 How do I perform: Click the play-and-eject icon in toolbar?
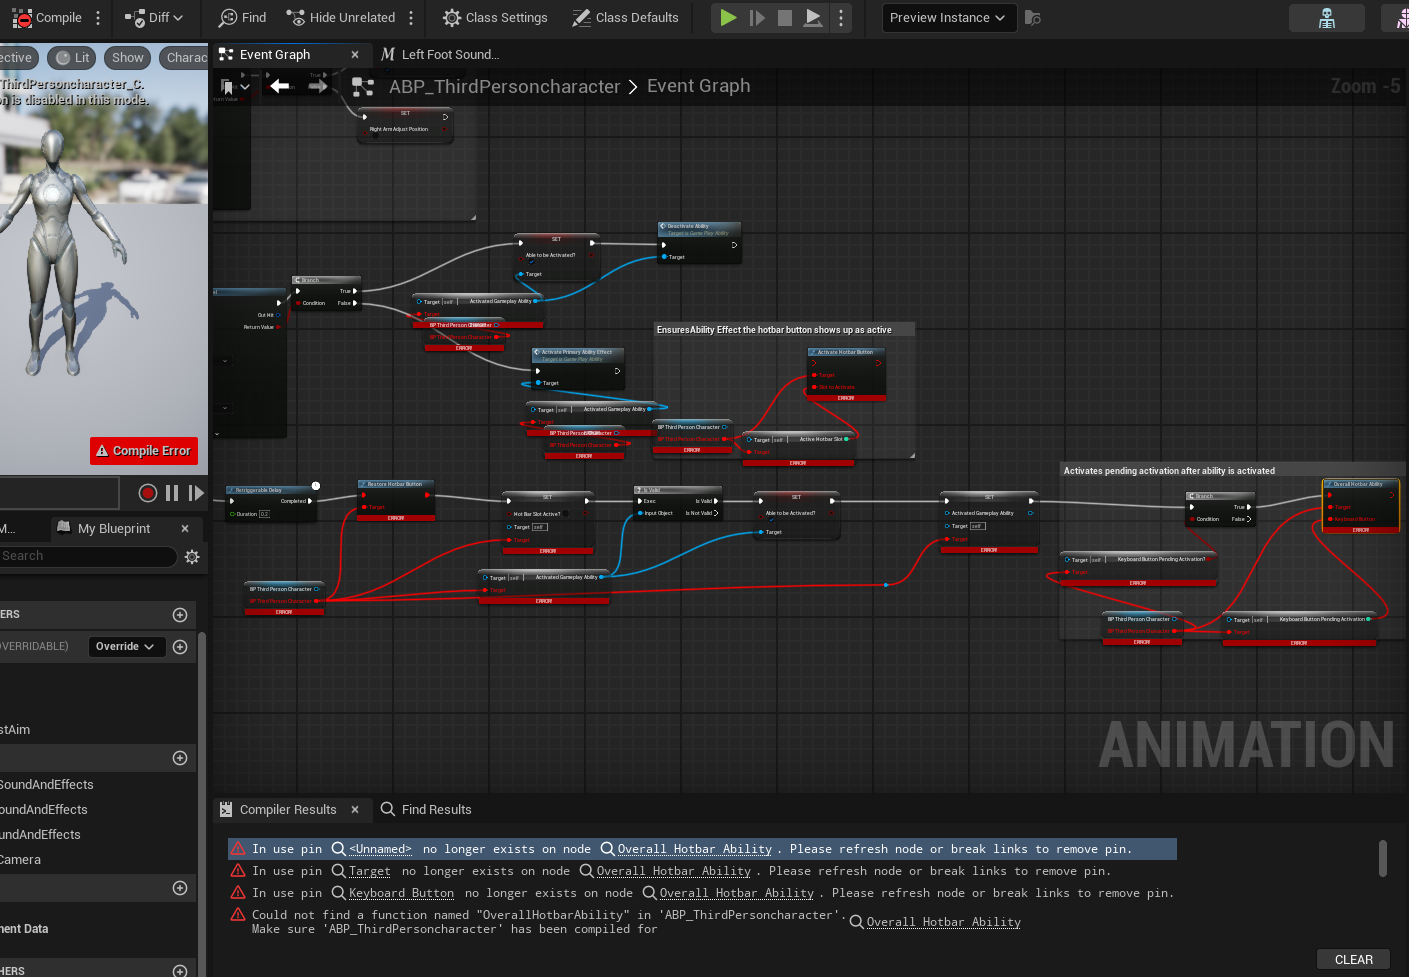(x=814, y=18)
